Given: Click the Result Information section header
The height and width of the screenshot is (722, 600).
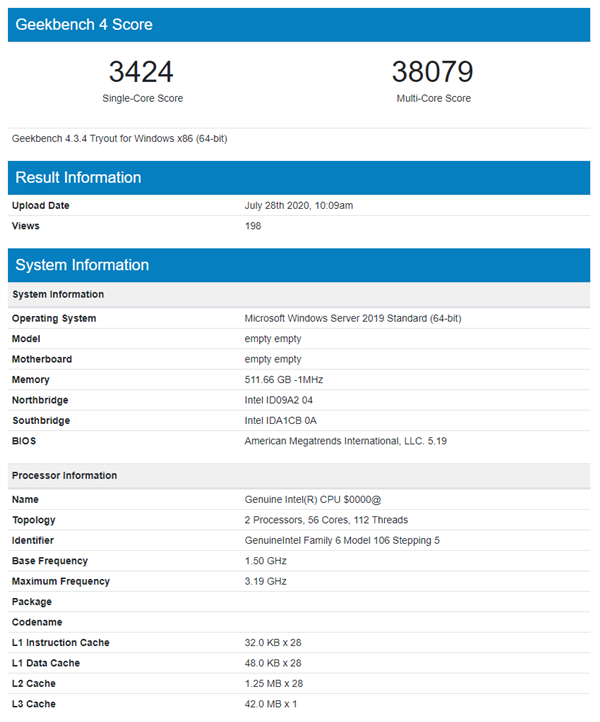Looking at the screenshot, I should click(78, 178).
